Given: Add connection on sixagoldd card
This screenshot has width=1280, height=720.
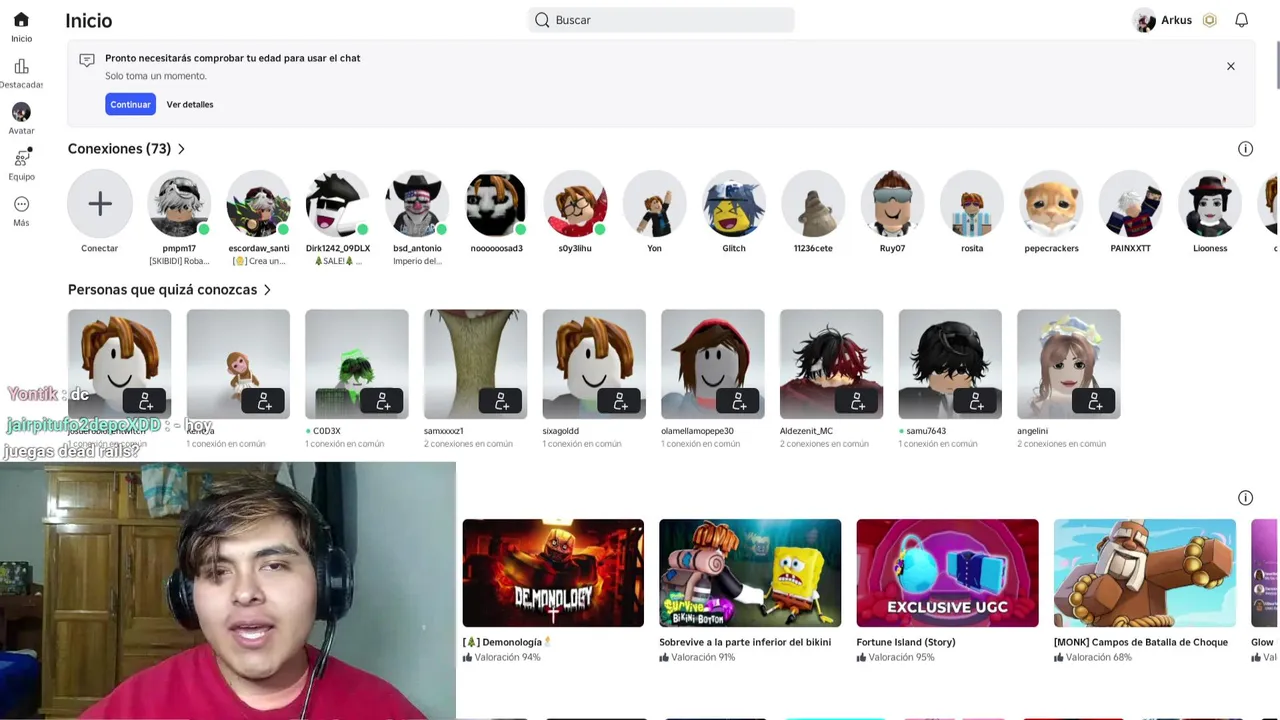Looking at the screenshot, I should pos(620,401).
